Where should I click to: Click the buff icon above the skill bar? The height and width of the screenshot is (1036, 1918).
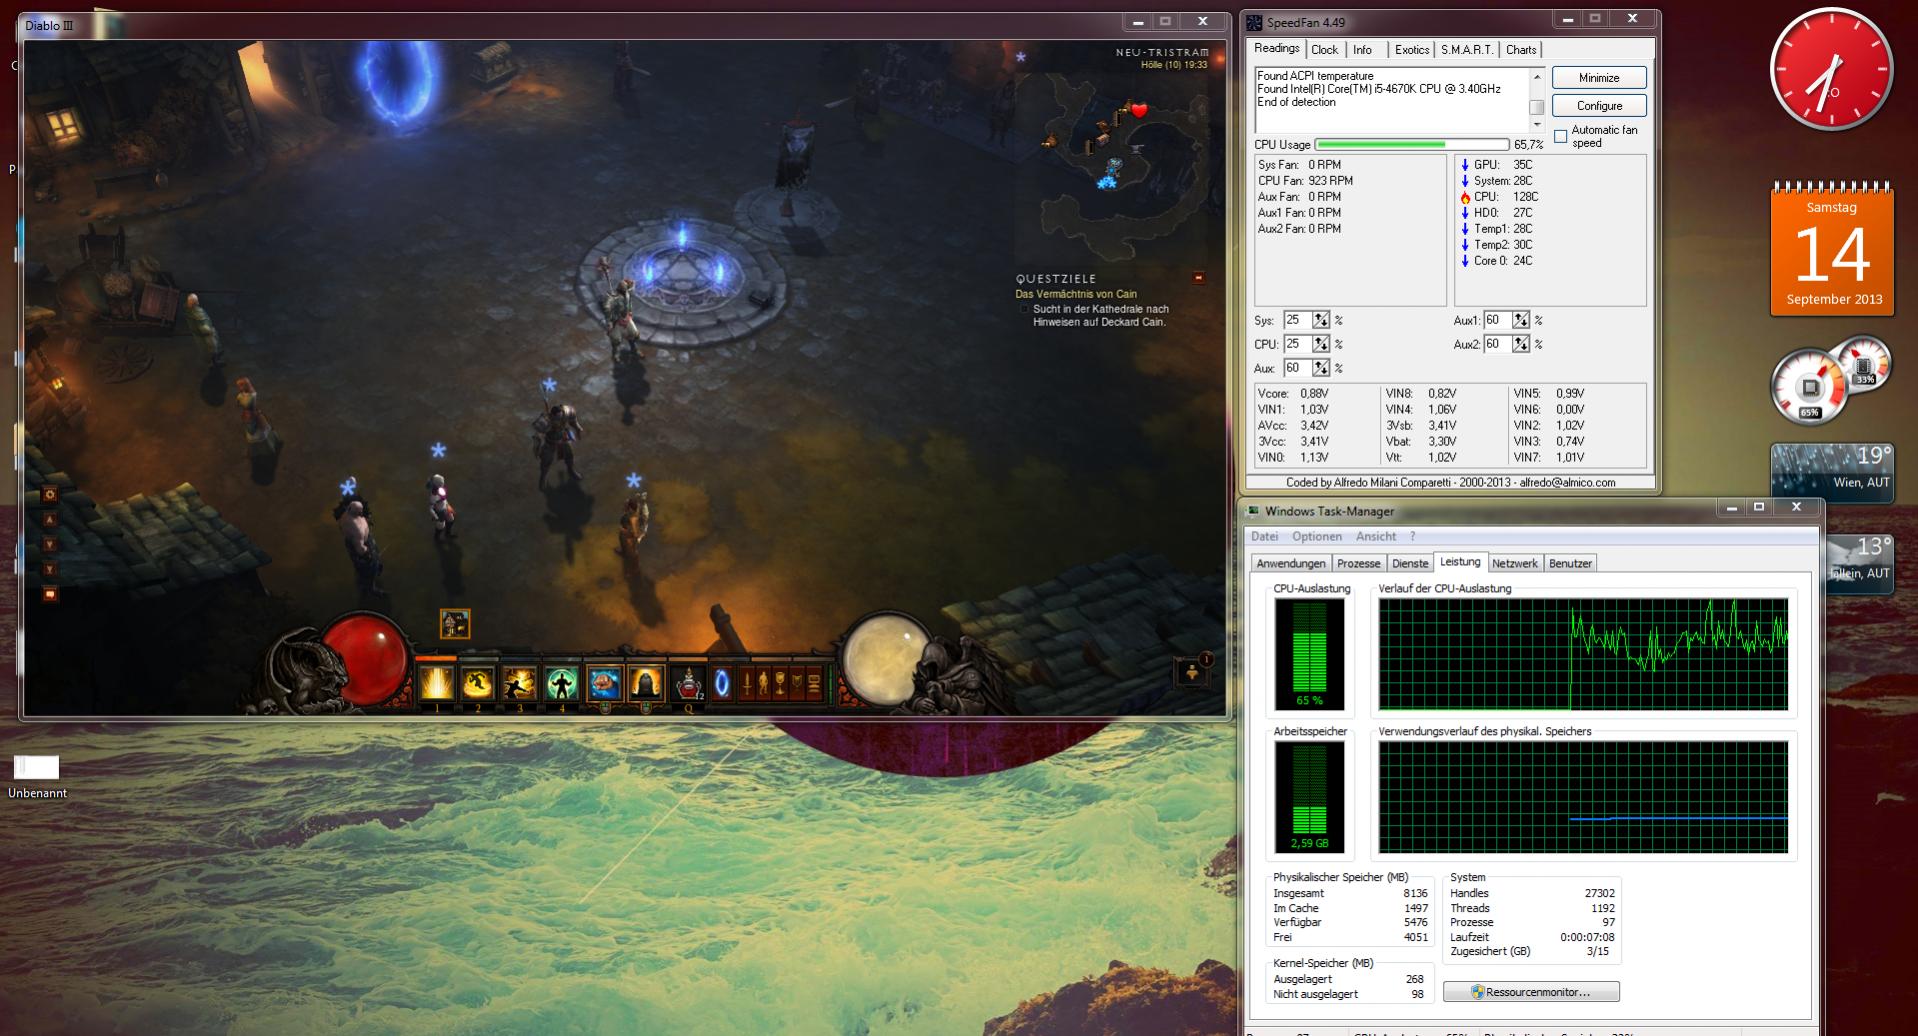click(x=455, y=624)
